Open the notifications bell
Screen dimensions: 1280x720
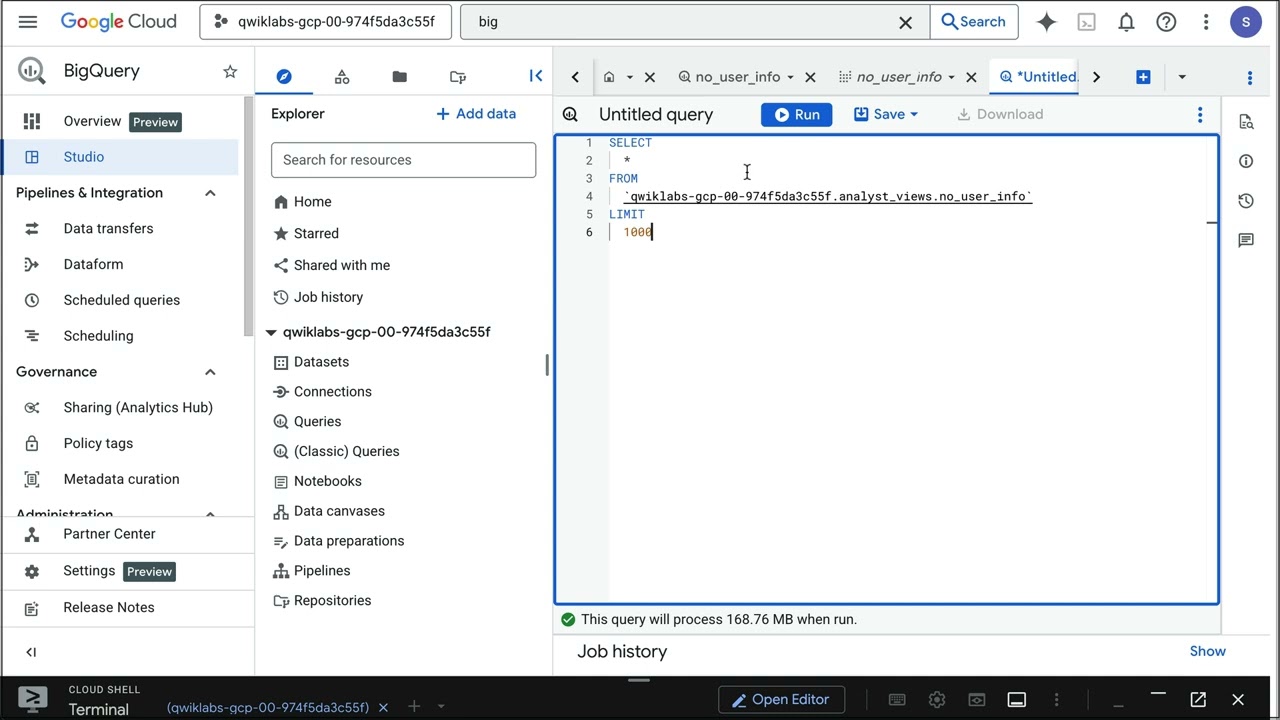[1126, 21]
